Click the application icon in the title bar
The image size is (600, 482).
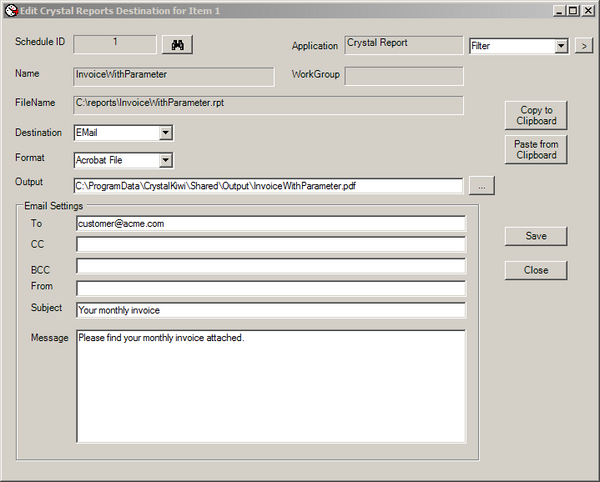point(11,11)
